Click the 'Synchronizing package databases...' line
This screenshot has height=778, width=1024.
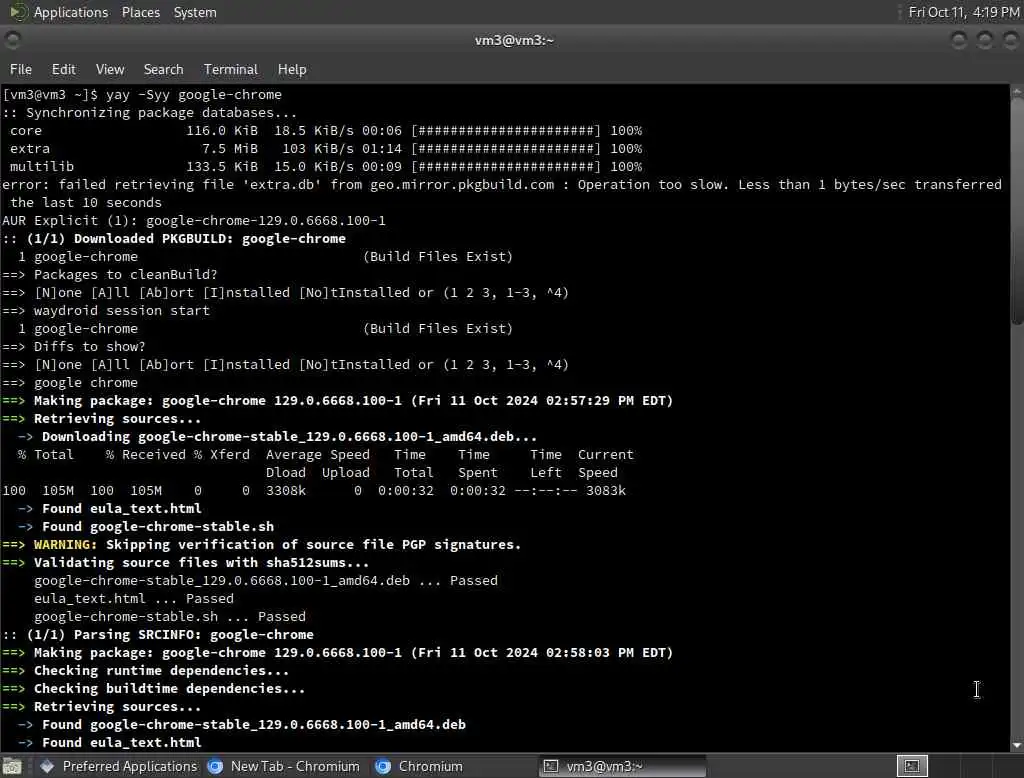[150, 112]
